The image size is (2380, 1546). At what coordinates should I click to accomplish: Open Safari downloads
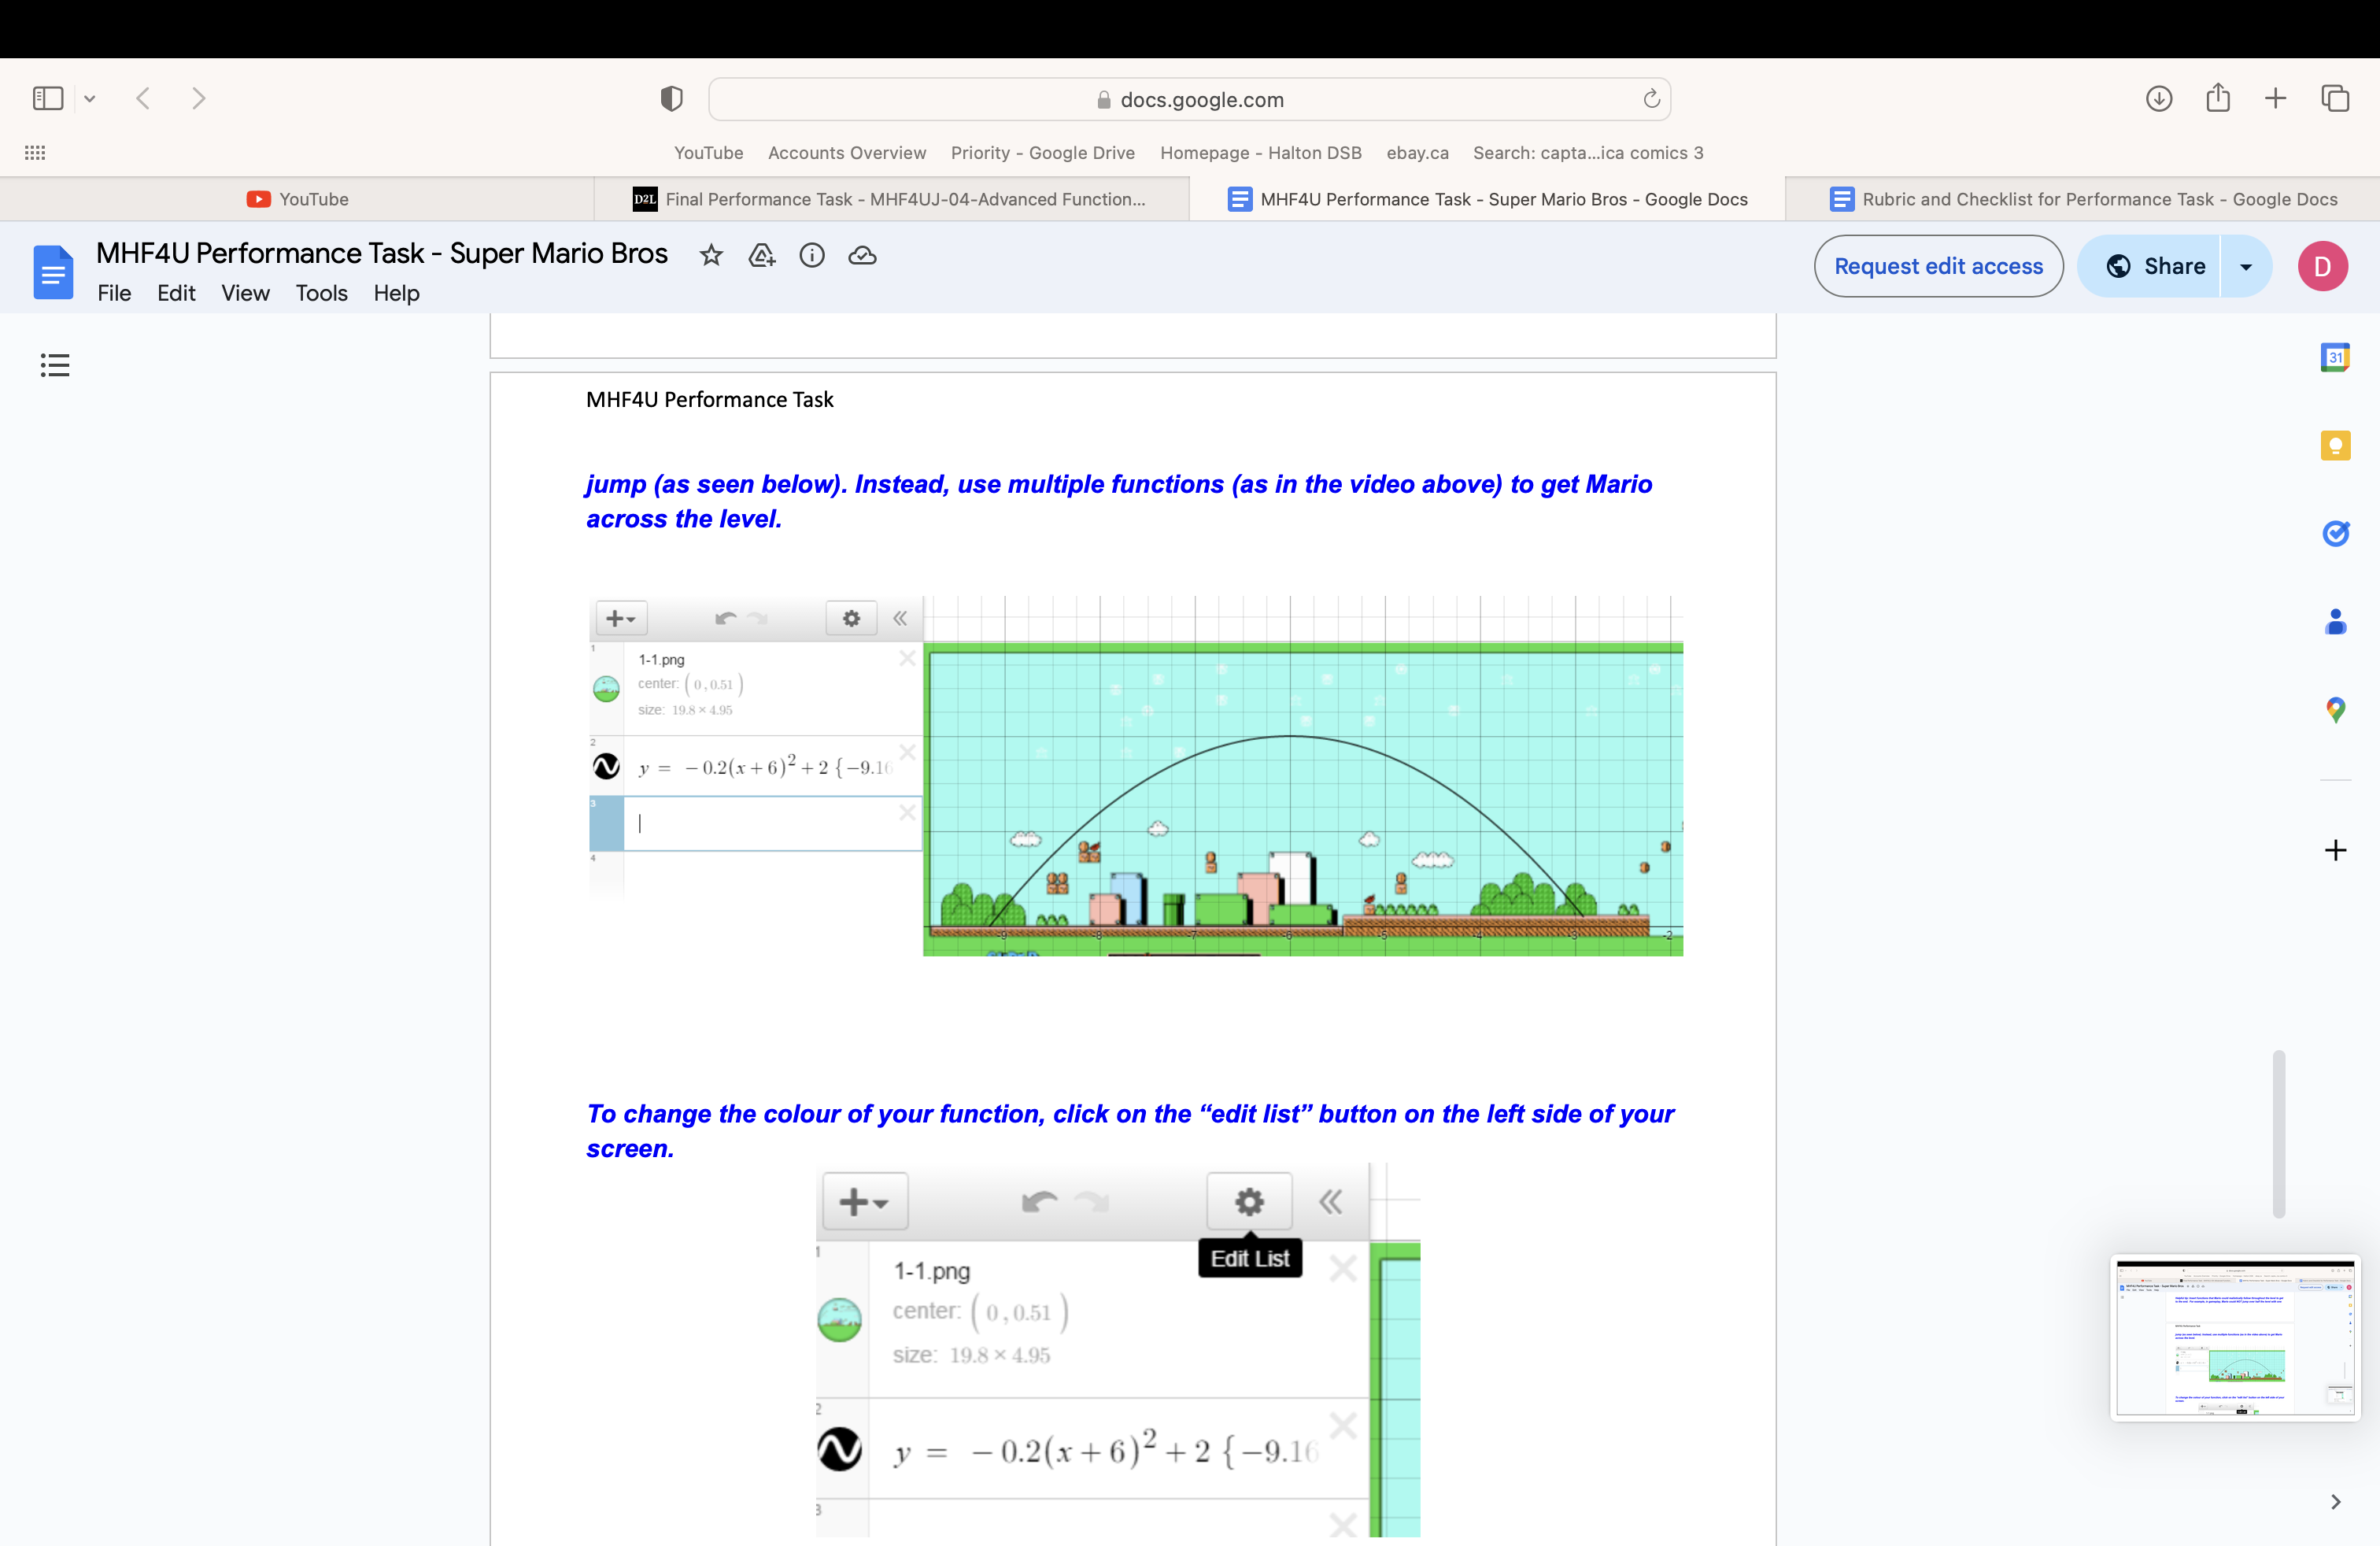point(2159,98)
